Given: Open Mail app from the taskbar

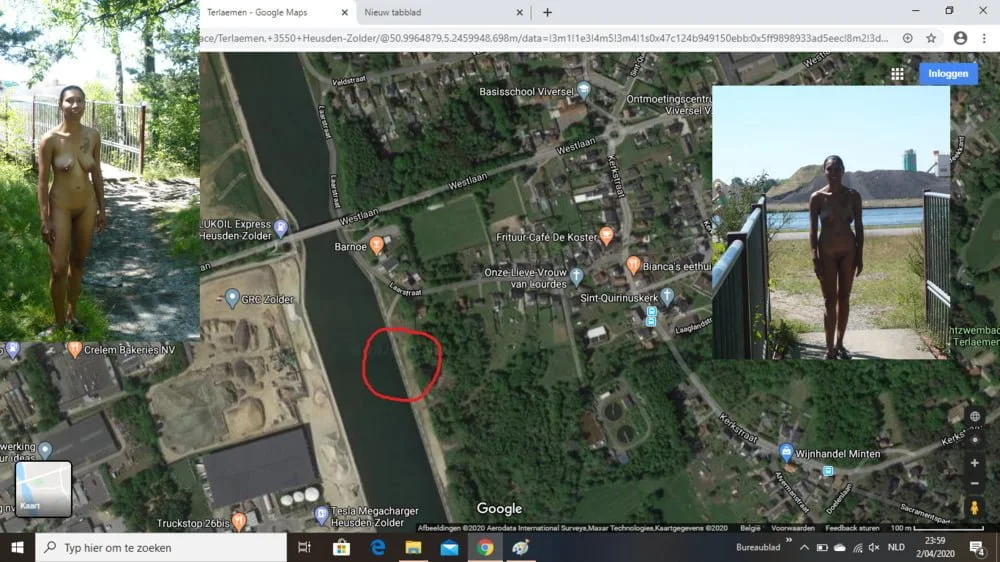Looking at the screenshot, I should coord(450,547).
